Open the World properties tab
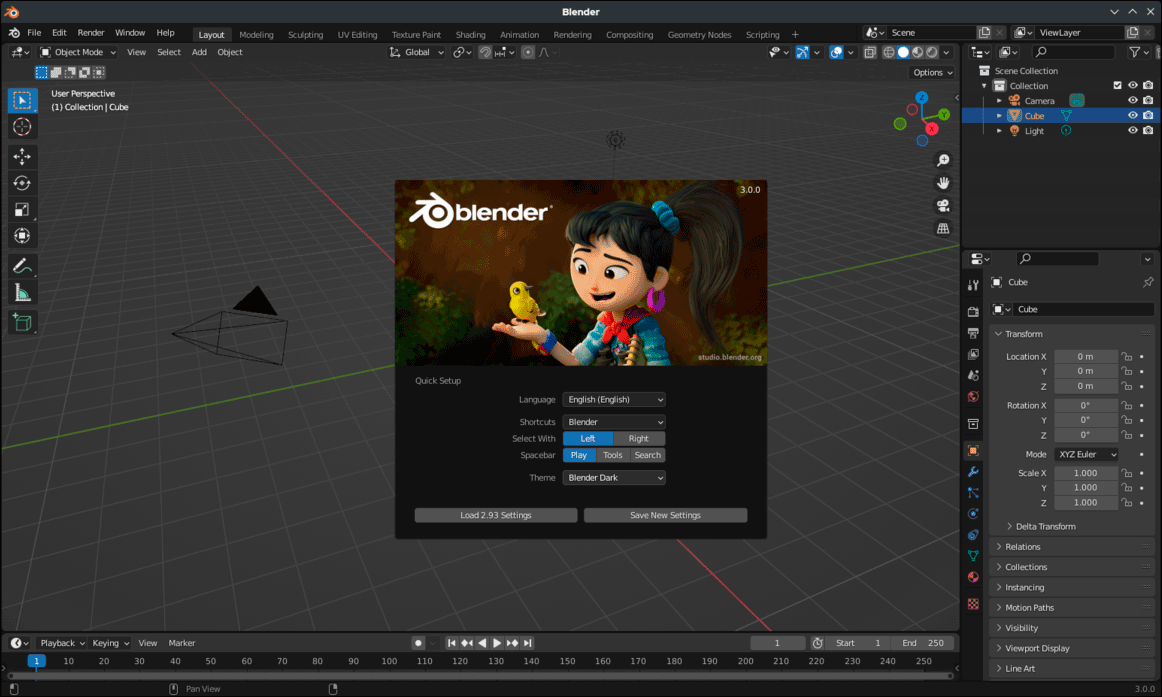This screenshot has height=697, width=1162. (972, 396)
